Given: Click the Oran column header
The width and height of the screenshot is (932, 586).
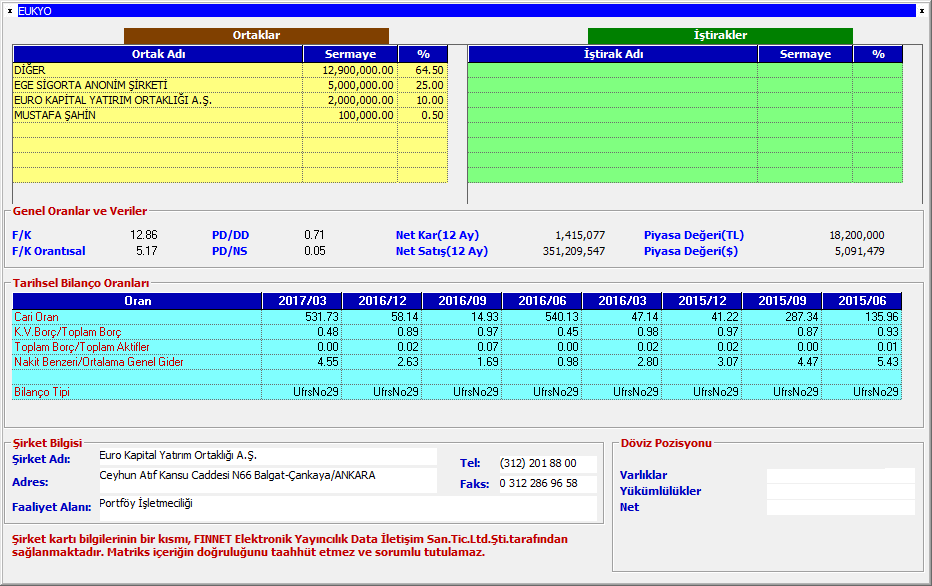Looking at the screenshot, I should pyautogui.click(x=137, y=301).
